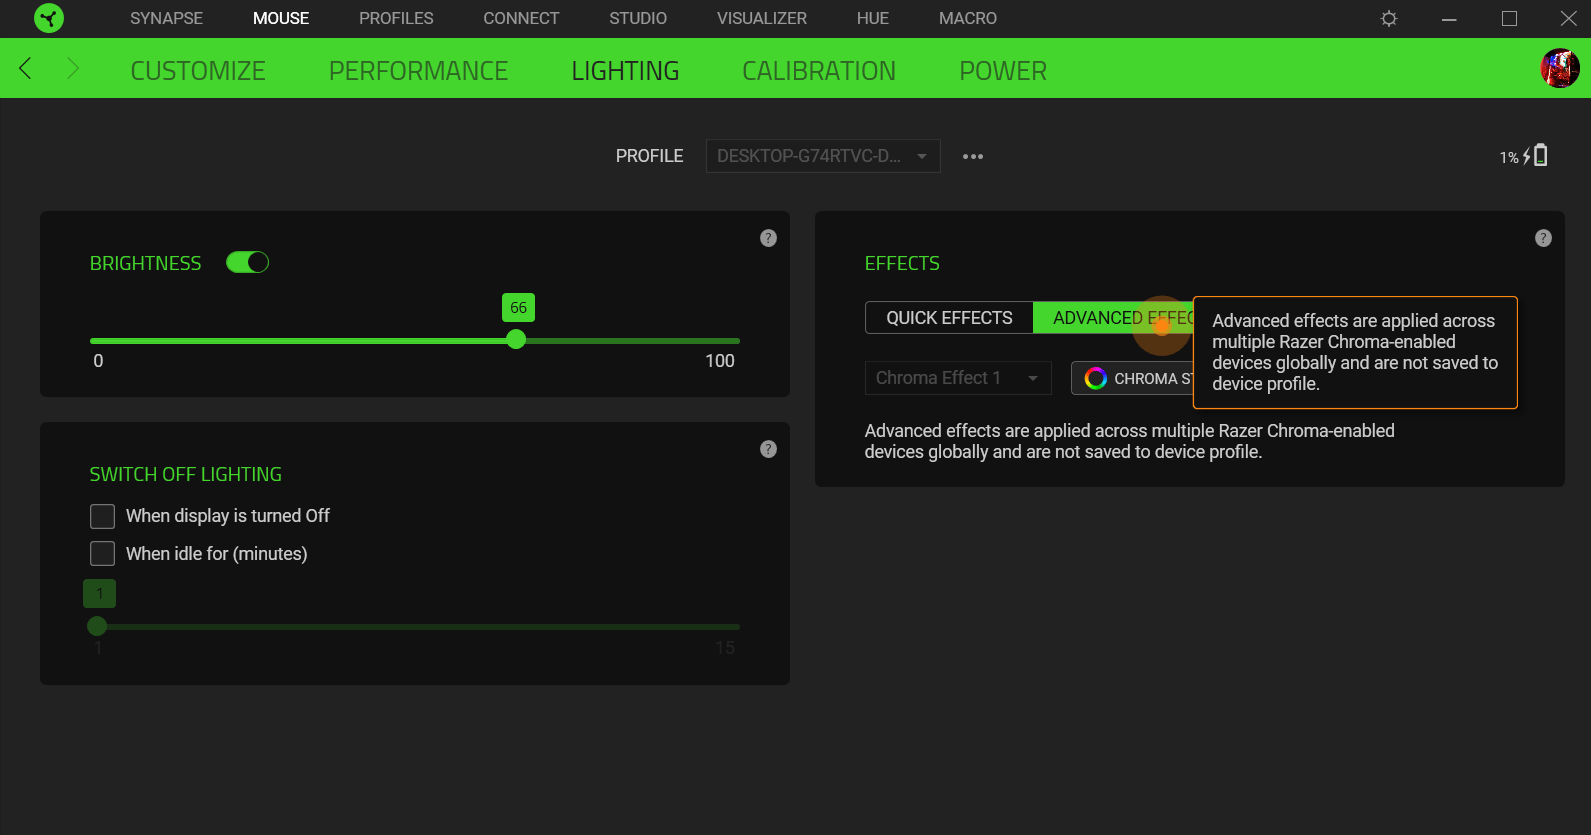
Task: Click the Effects panel help icon
Action: coord(1543,238)
